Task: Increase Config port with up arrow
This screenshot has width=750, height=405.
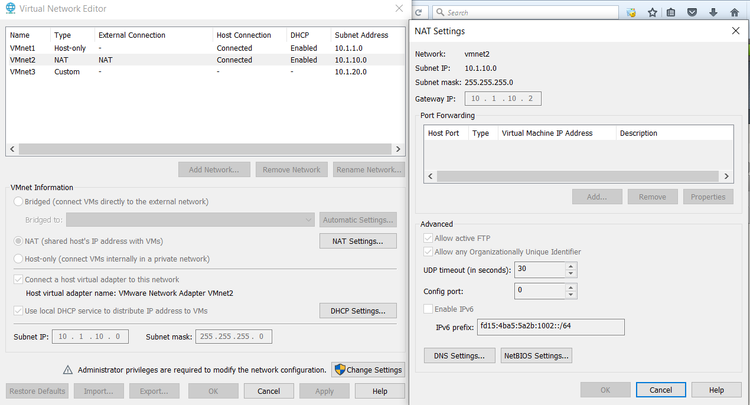Action: (571, 287)
